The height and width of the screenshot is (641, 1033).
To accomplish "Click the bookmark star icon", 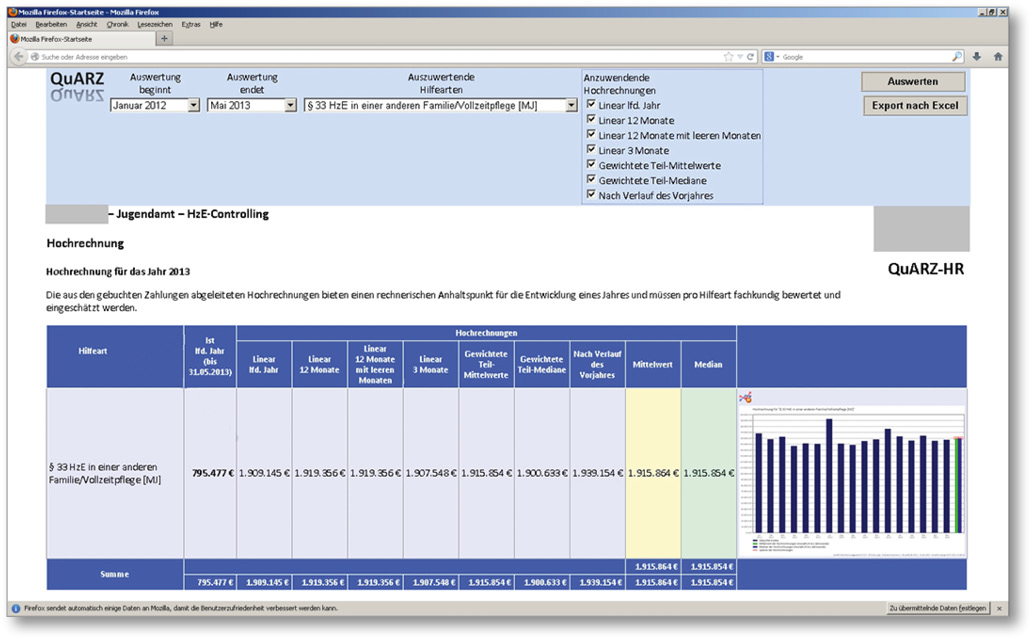I will click(x=728, y=57).
